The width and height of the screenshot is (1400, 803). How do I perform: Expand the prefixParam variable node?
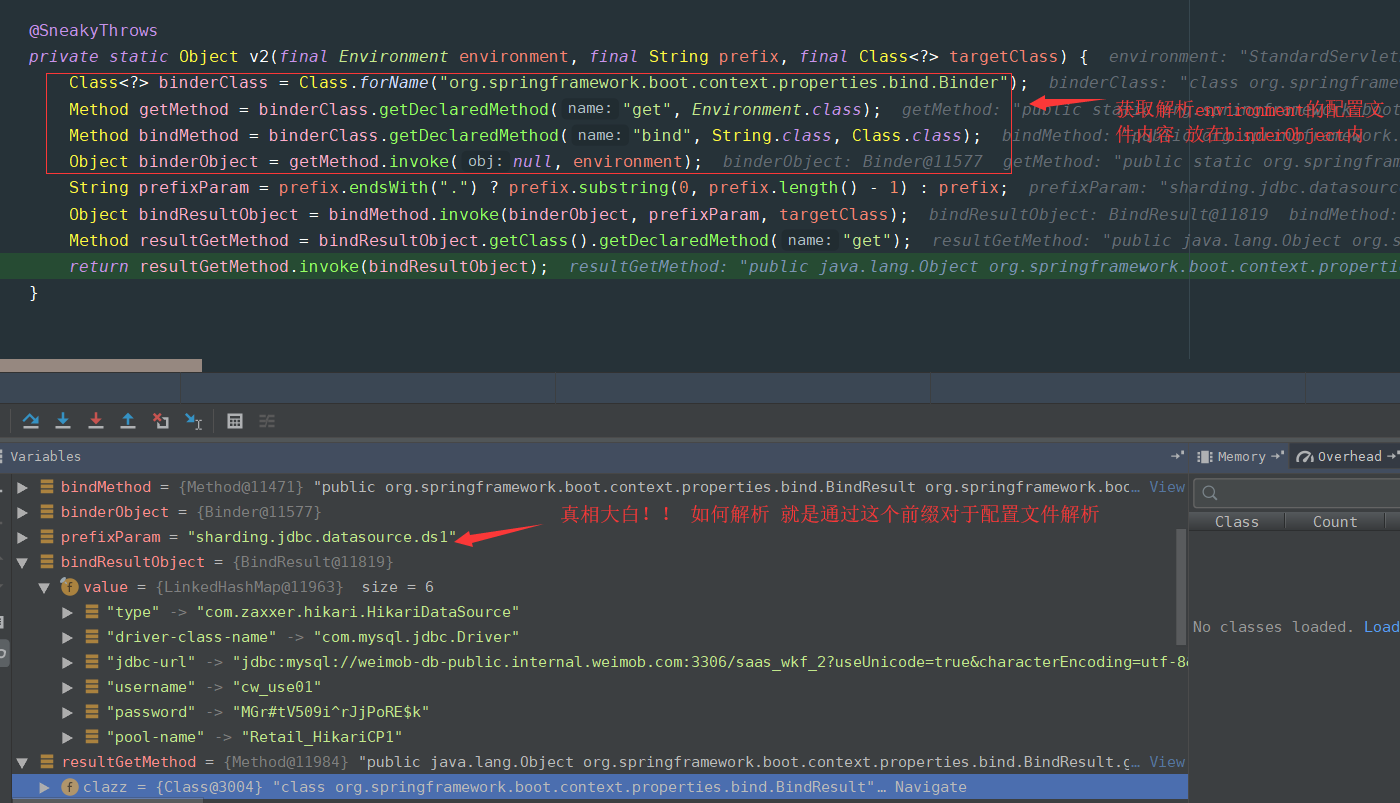[x=23, y=537]
